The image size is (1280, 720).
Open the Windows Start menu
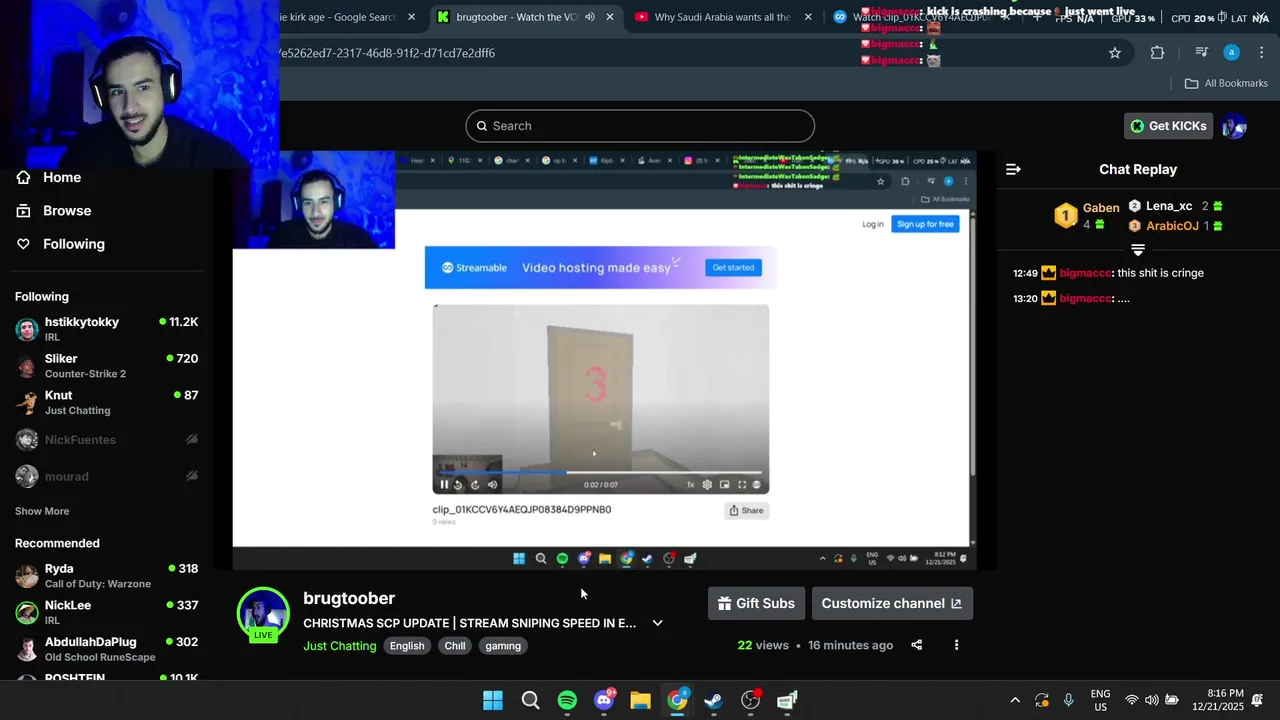click(x=493, y=701)
